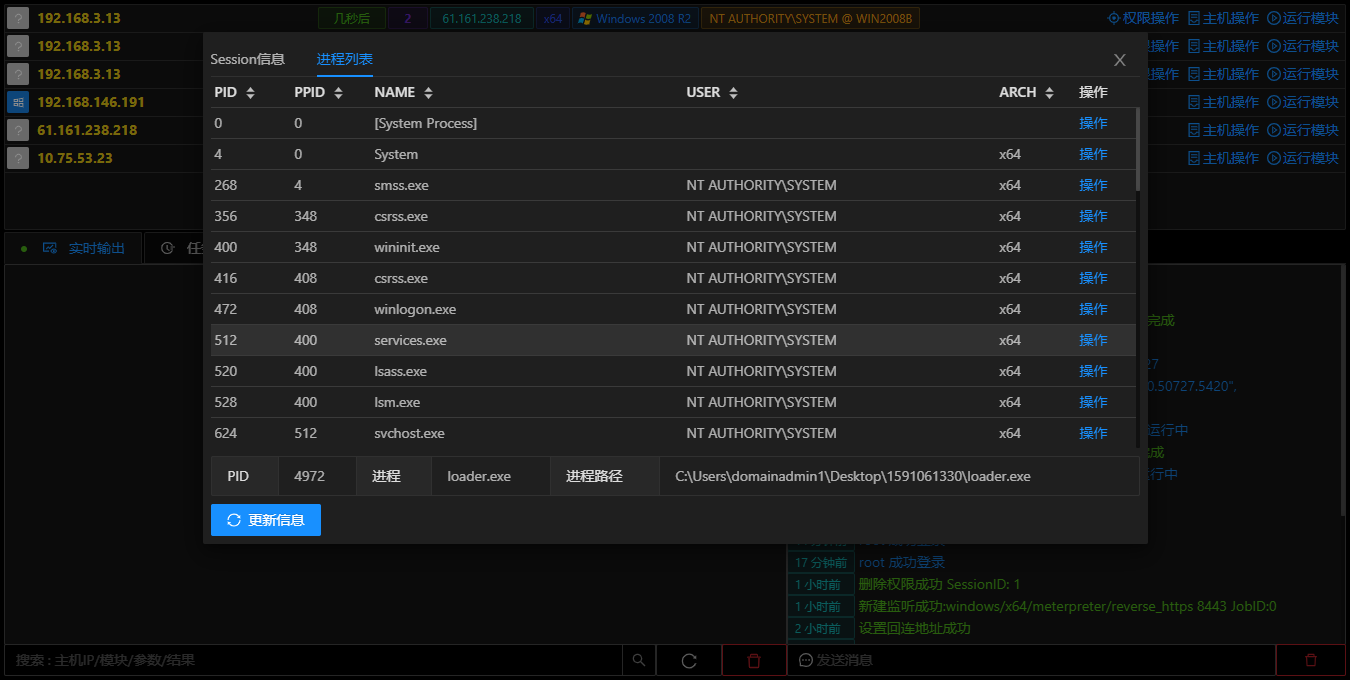Click the 更新信息 button
1350x680 pixels.
click(266, 520)
